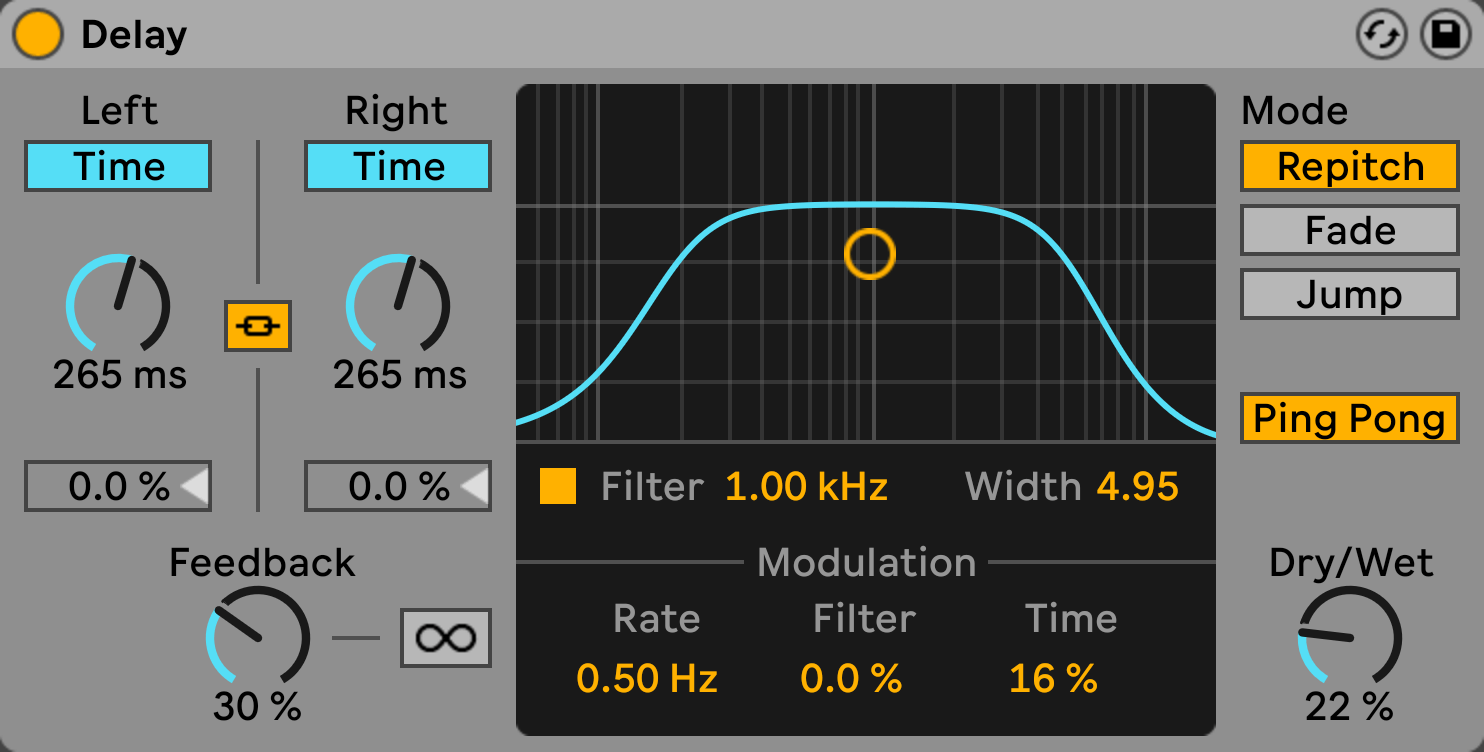1484x752 pixels.
Task: Click the Hot-Swap Presets icon
Action: (1381, 35)
